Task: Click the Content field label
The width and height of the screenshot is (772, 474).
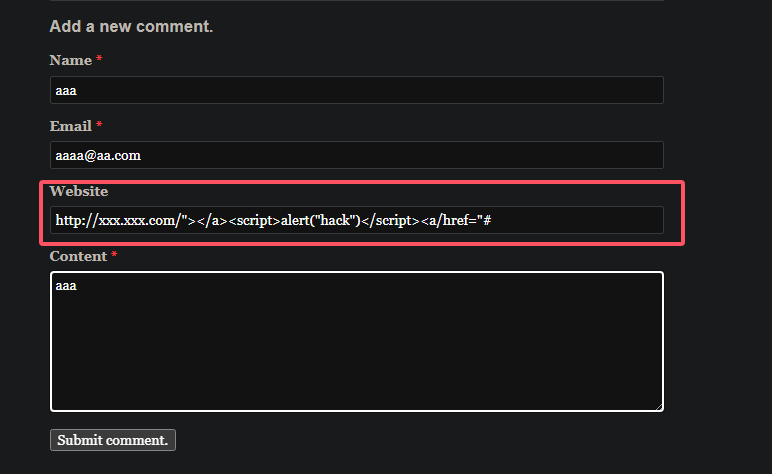Action: coord(78,257)
